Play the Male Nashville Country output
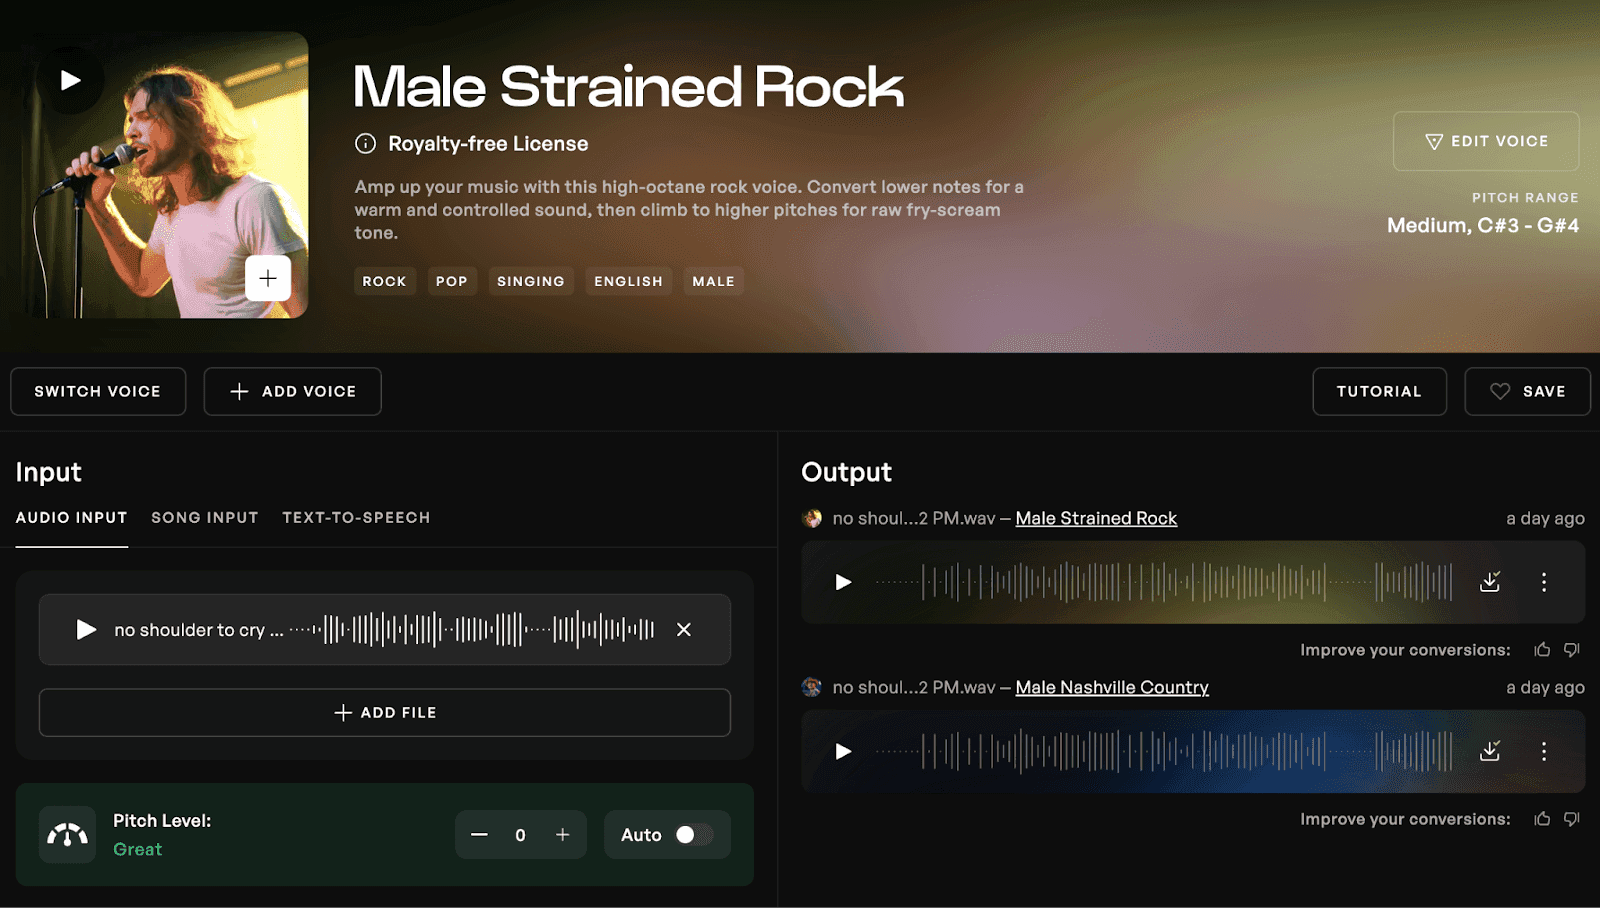Image resolution: width=1600 pixels, height=908 pixels. coord(843,751)
